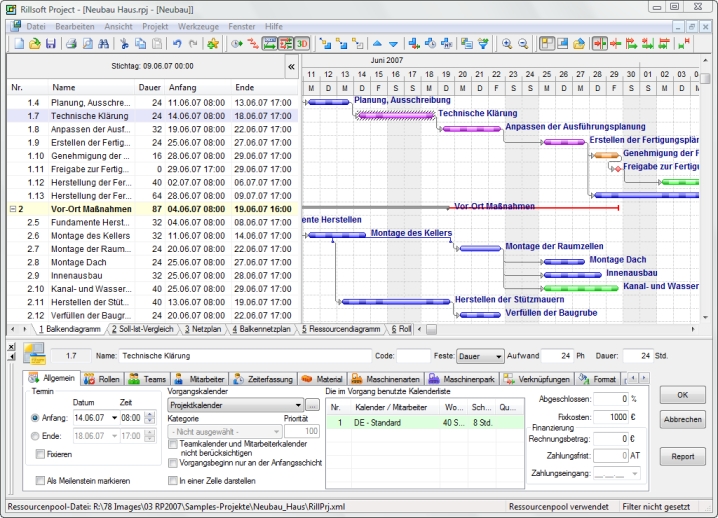Image resolution: width=718 pixels, height=518 pixels.
Task: Click the zoom in magnifier icon
Action: (507, 44)
